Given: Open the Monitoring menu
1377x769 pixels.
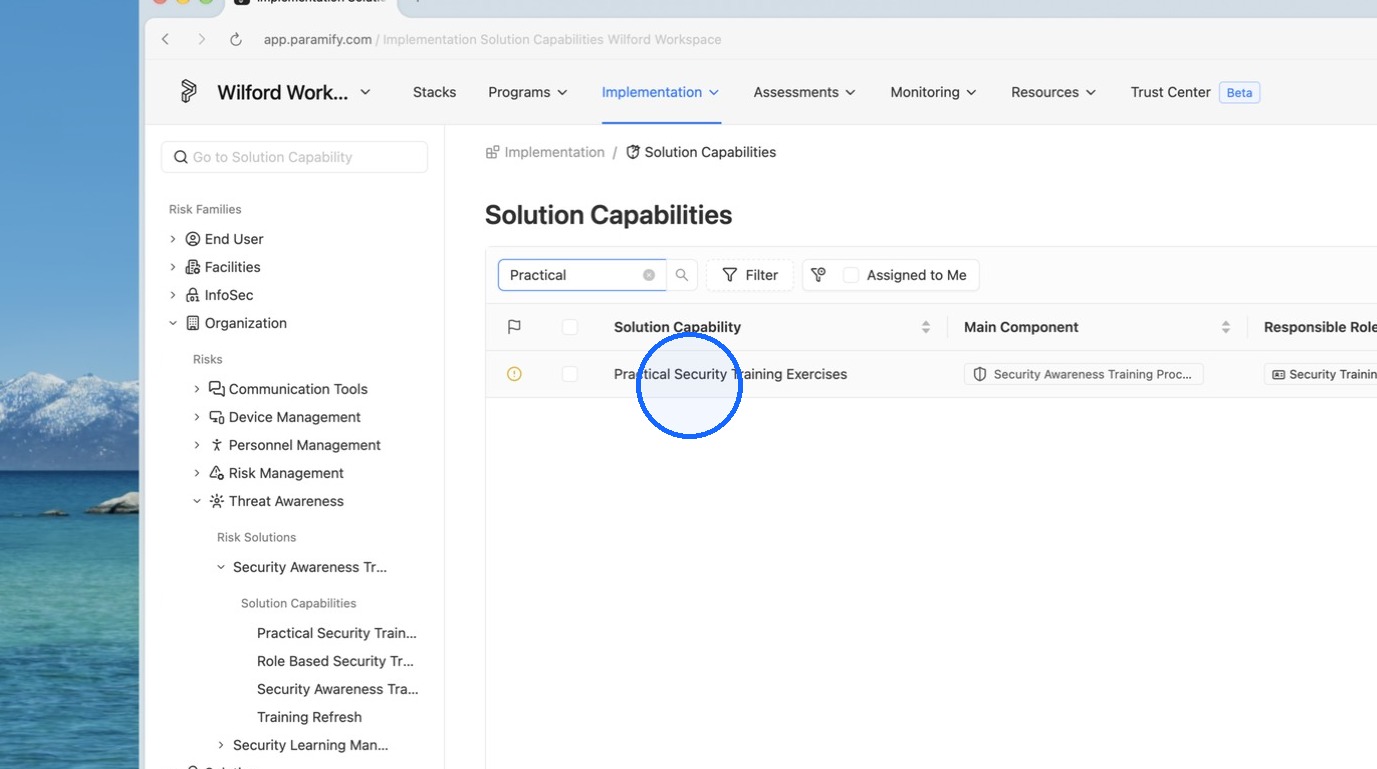Looking at the screenshot, I should click(x=934, y=92).
